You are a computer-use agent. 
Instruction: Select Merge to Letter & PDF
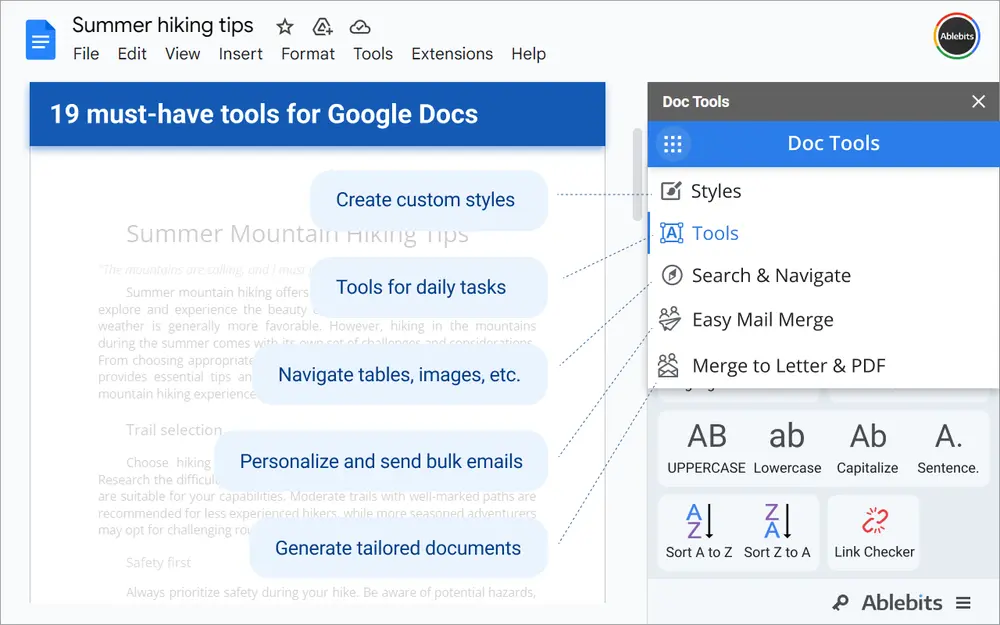coord(788,365)
